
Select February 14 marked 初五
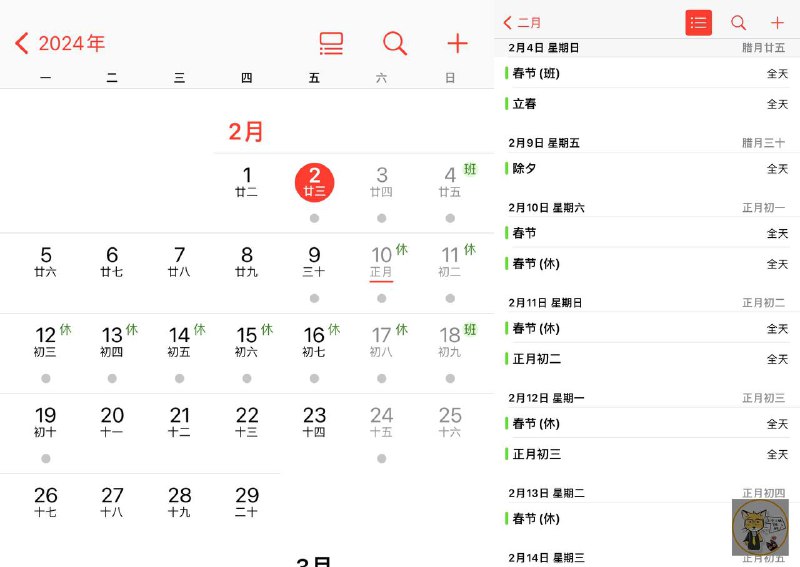(179, 341)
